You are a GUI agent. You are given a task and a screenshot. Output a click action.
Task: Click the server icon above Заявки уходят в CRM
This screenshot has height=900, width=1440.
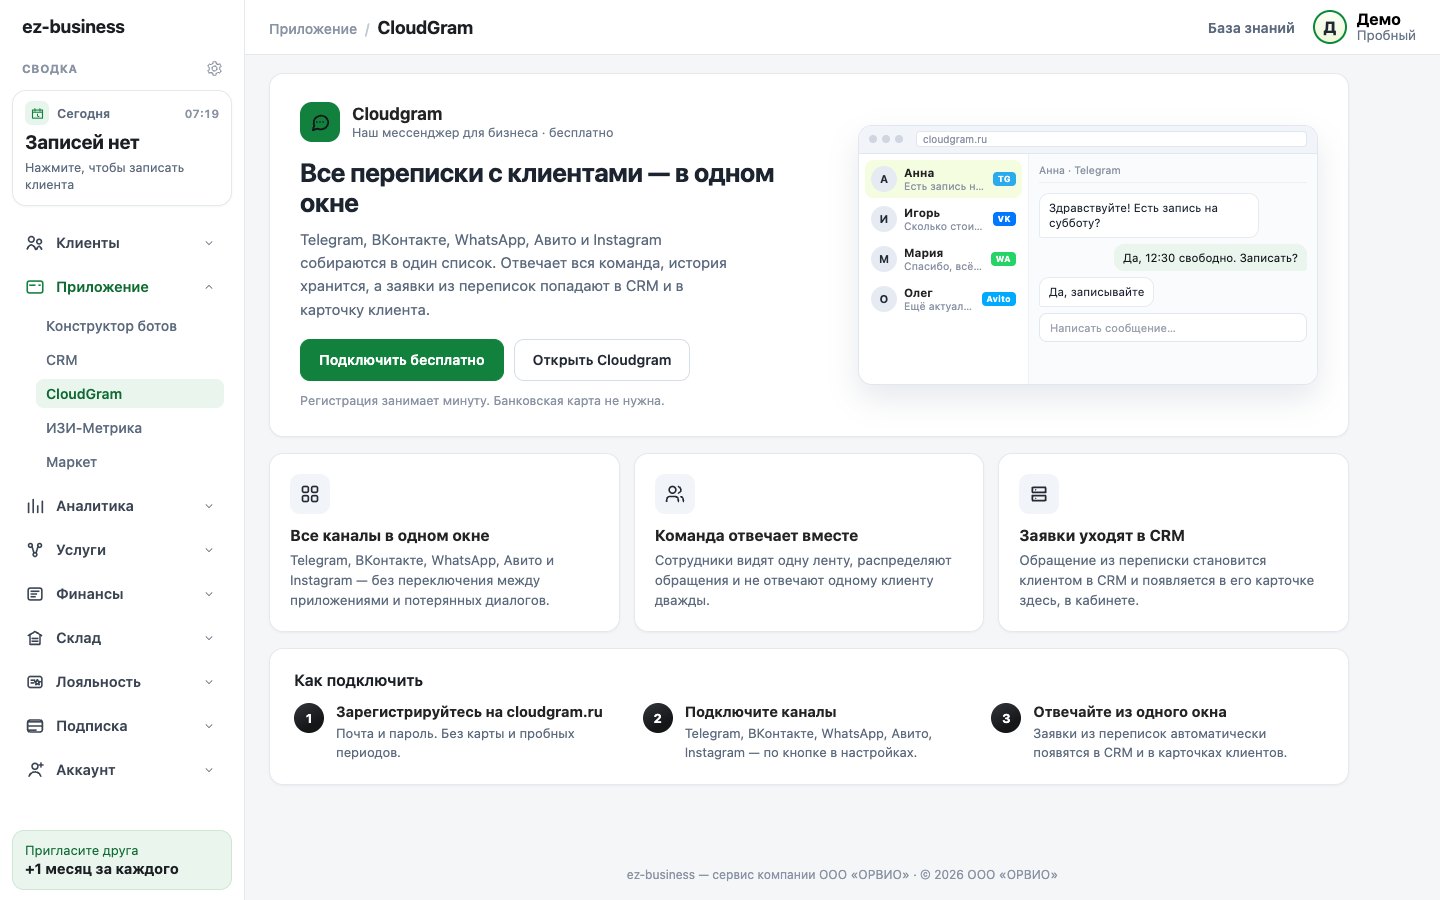coord(1039,494)
